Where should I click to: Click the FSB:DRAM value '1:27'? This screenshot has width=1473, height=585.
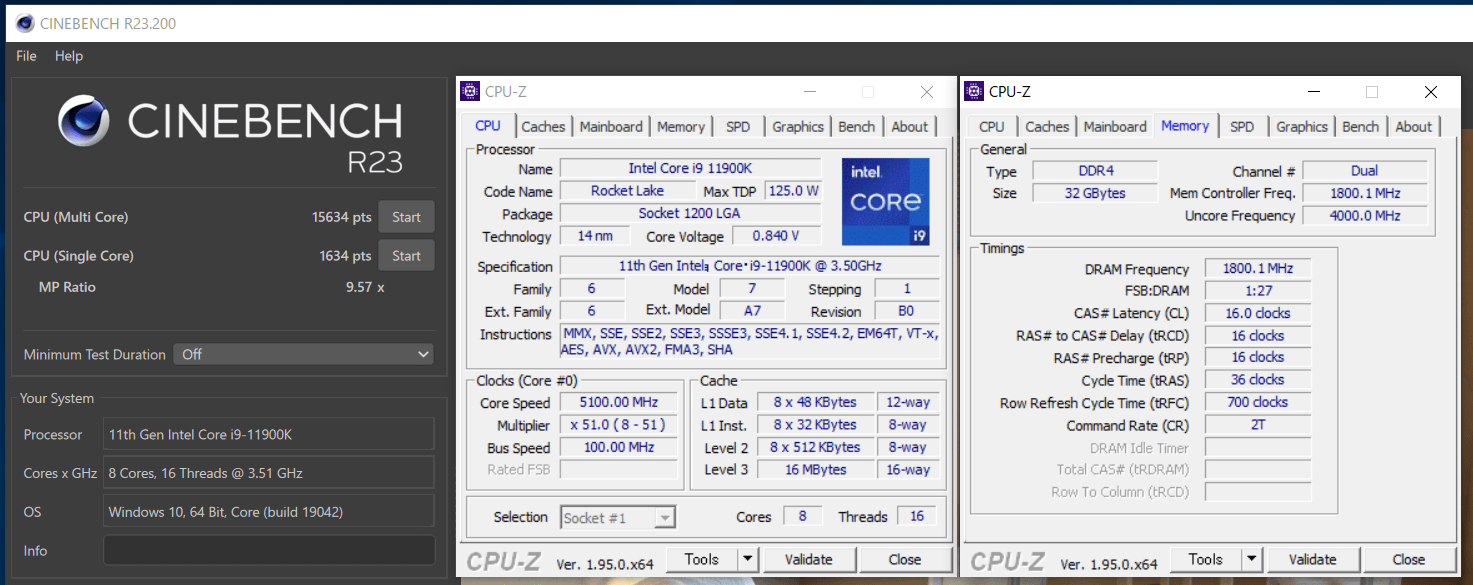click(x=1257, y=291)
